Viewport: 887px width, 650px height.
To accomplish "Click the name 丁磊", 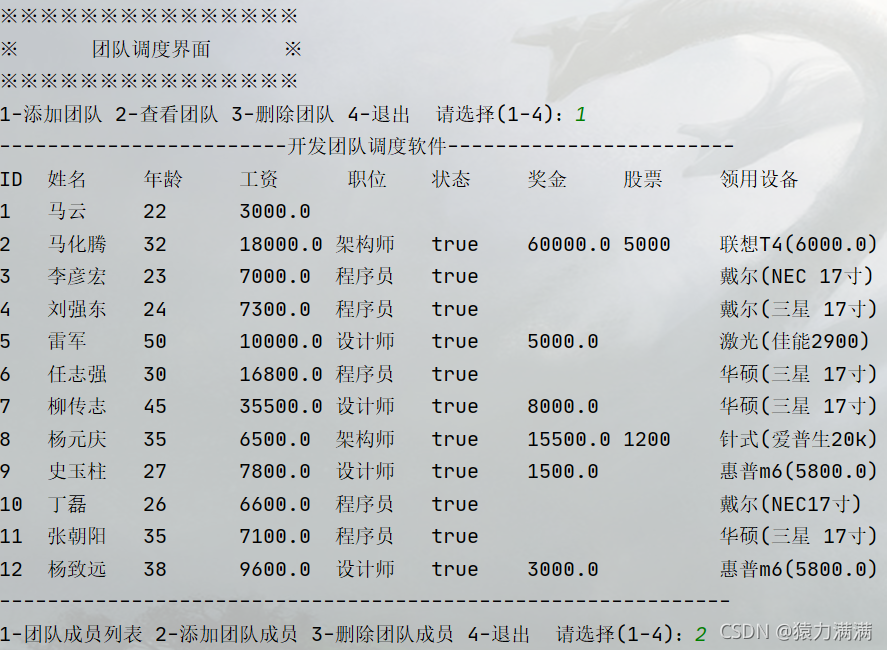I will point(67,505).
